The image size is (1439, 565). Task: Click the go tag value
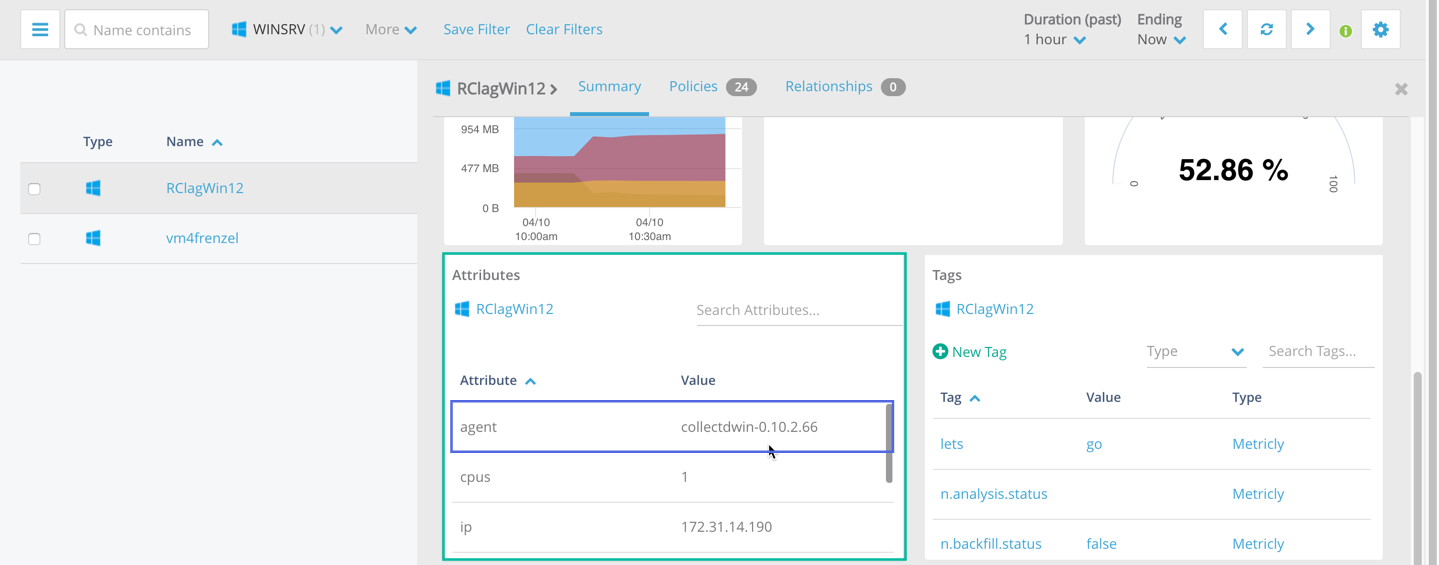1094,444
